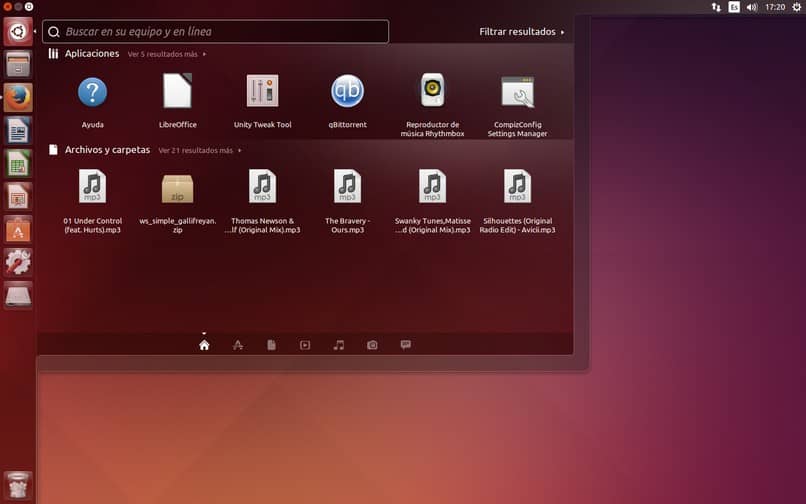The width and height of the screenshot is (806, 504).
Task: Open the system session gear menu
Action: (797, 7)
